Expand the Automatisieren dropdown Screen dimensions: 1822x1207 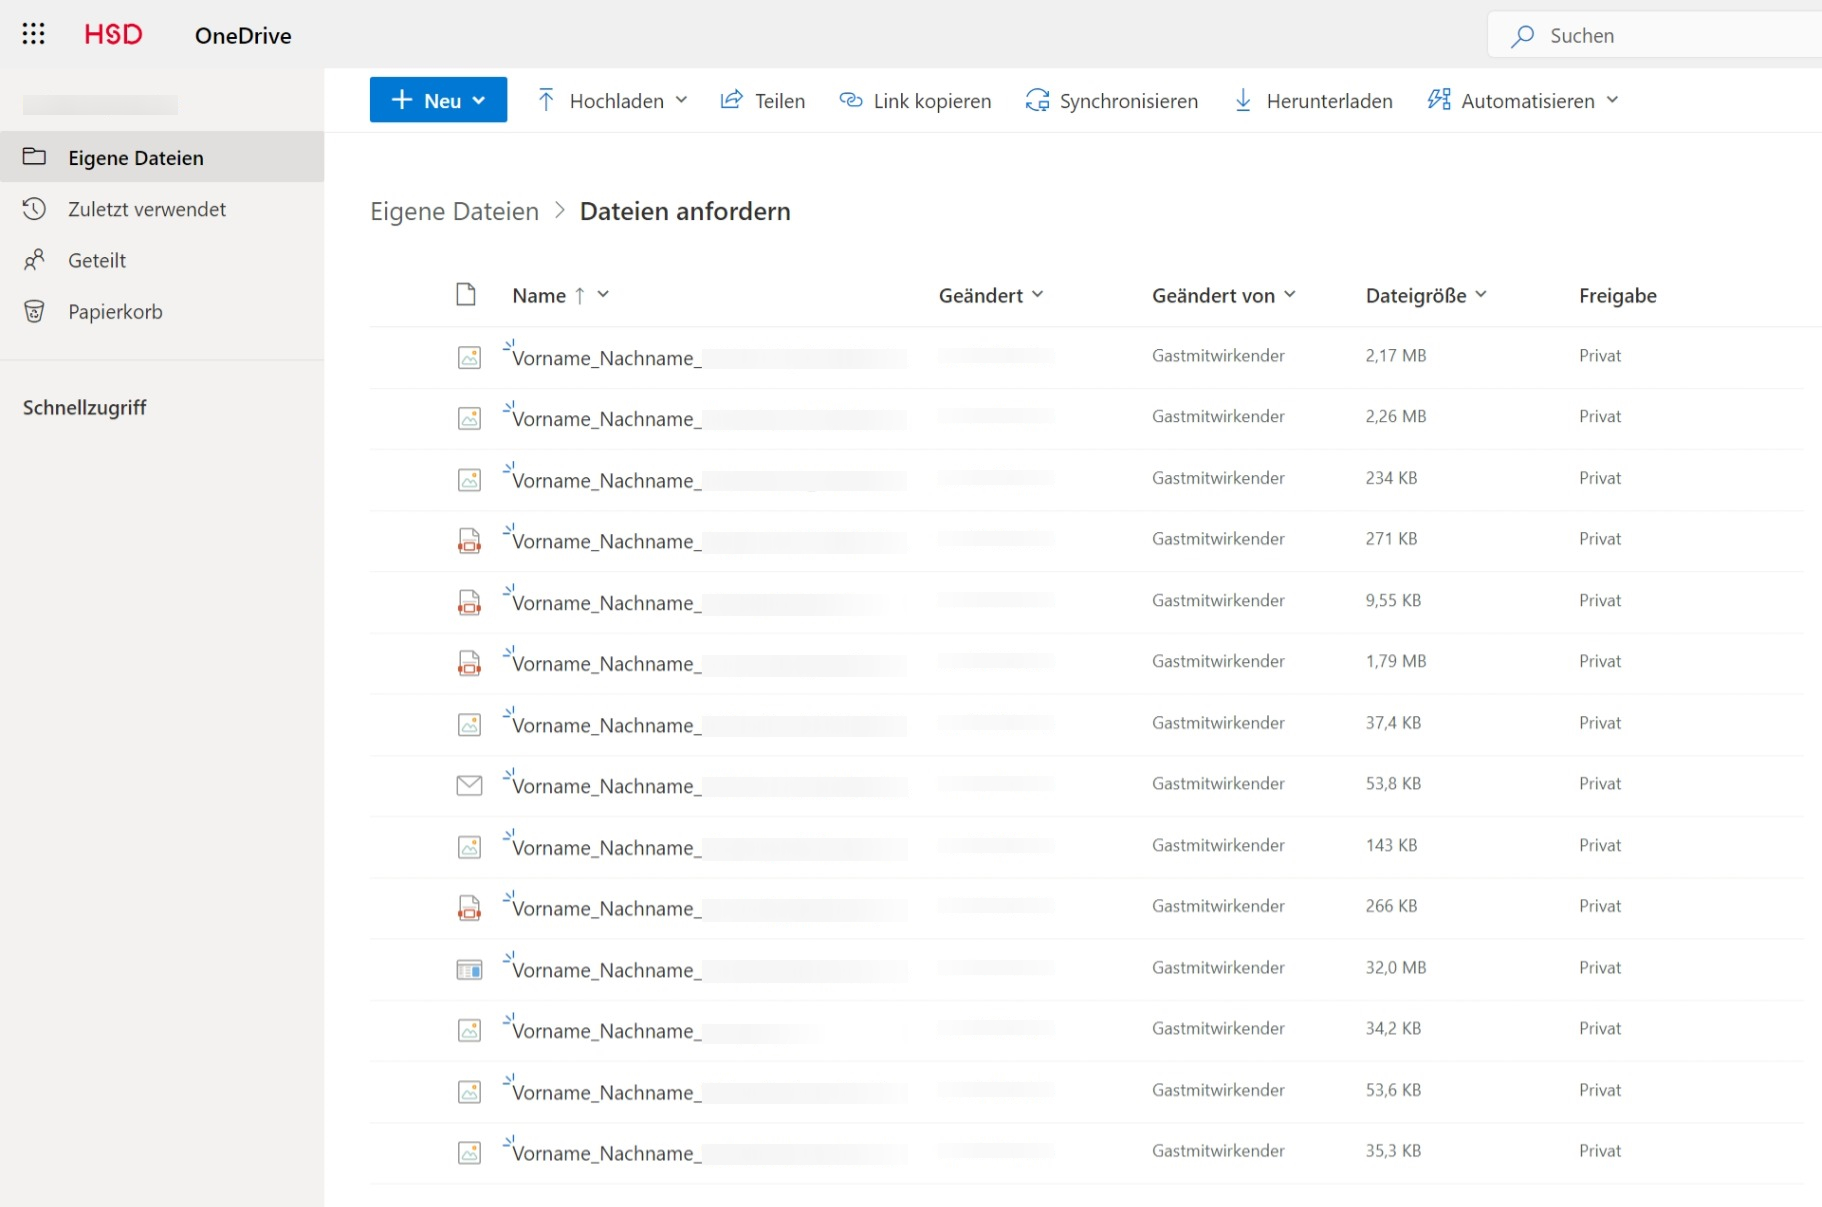coord(1522,101)
